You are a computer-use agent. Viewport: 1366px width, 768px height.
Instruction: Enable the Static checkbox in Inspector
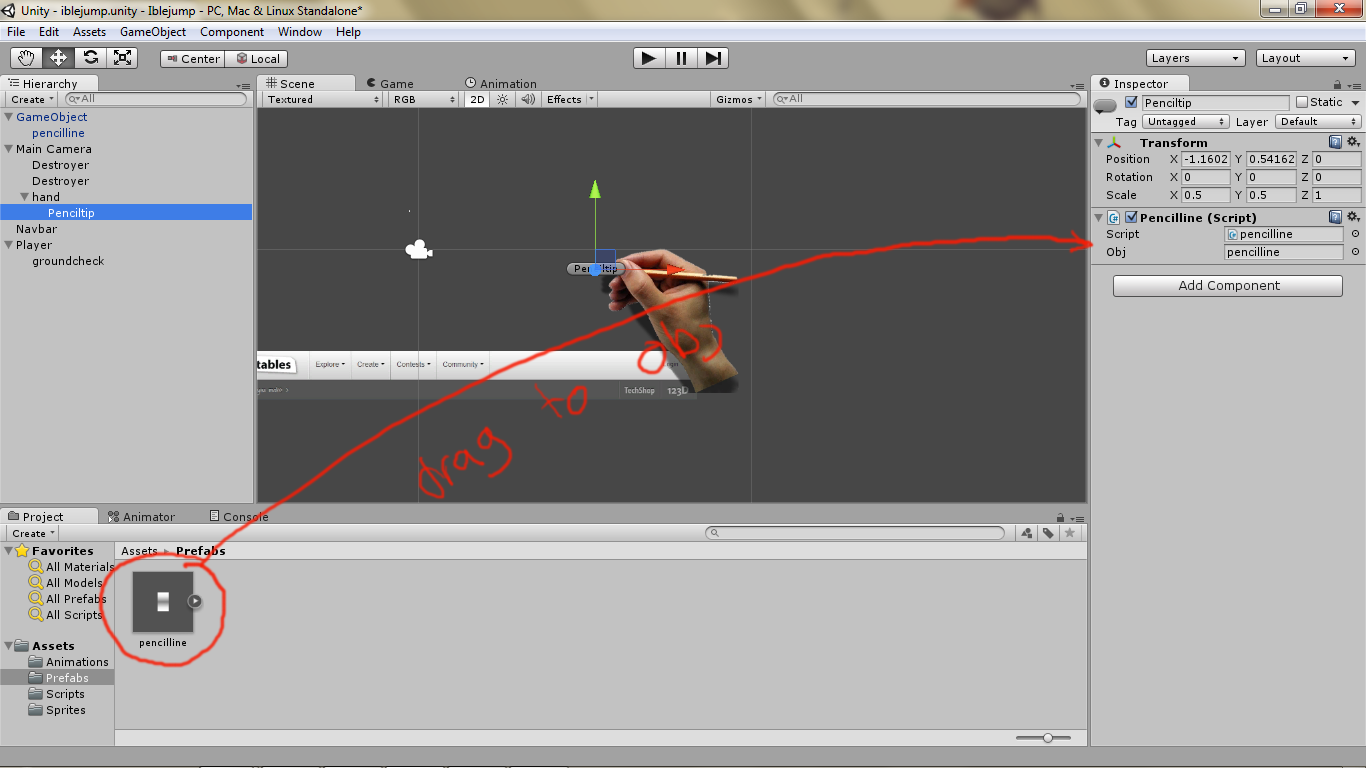coord(1304,102)
